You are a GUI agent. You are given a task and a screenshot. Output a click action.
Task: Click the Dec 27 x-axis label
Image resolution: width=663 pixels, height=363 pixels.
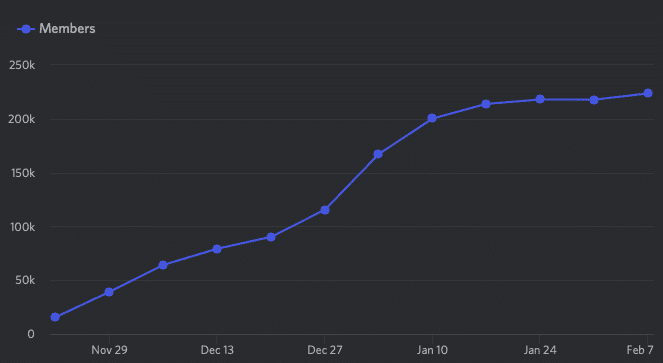click(325, 350)
